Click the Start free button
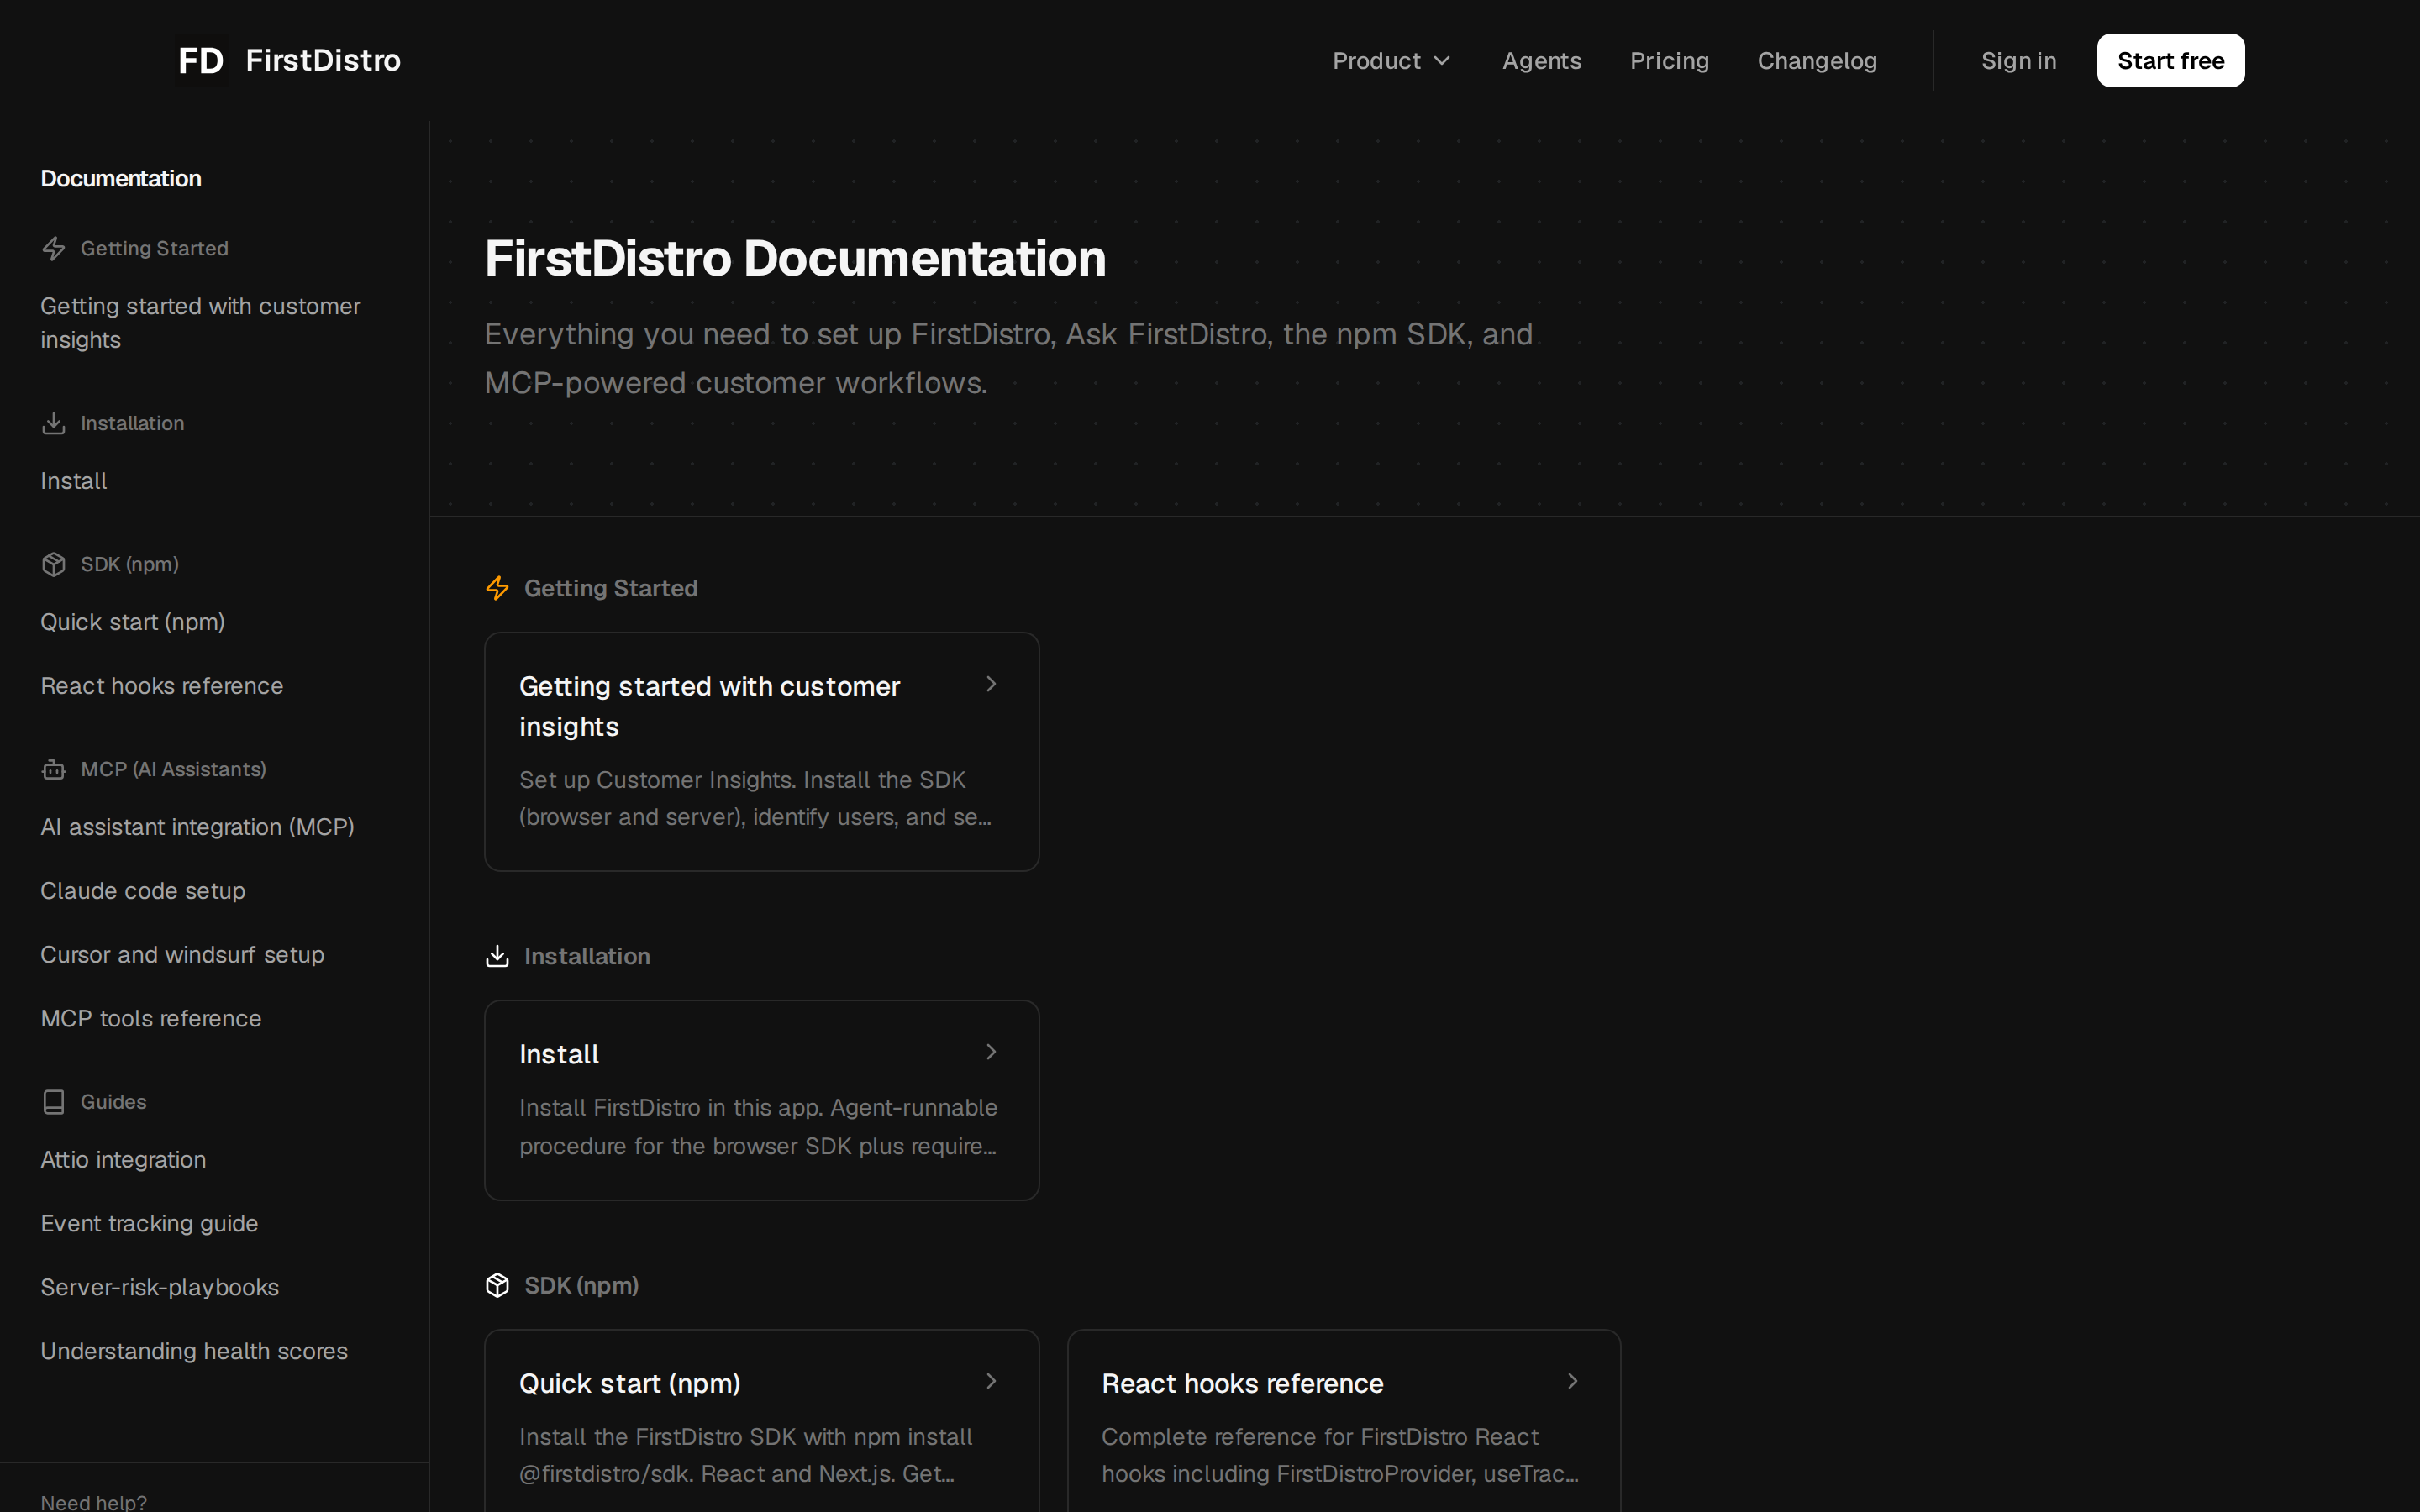The image size is (2420, 1512). click(x=2170, y=61)
